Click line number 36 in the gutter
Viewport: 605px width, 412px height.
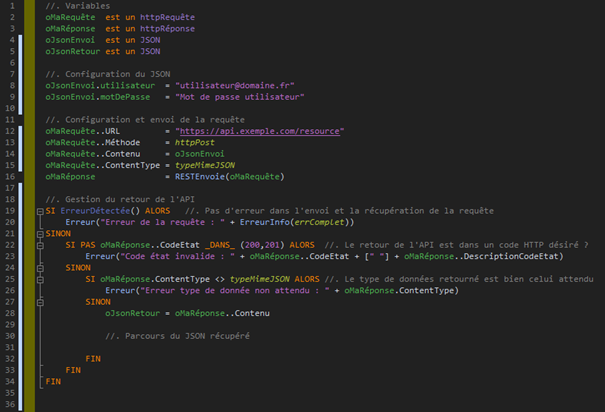point(10,404)
